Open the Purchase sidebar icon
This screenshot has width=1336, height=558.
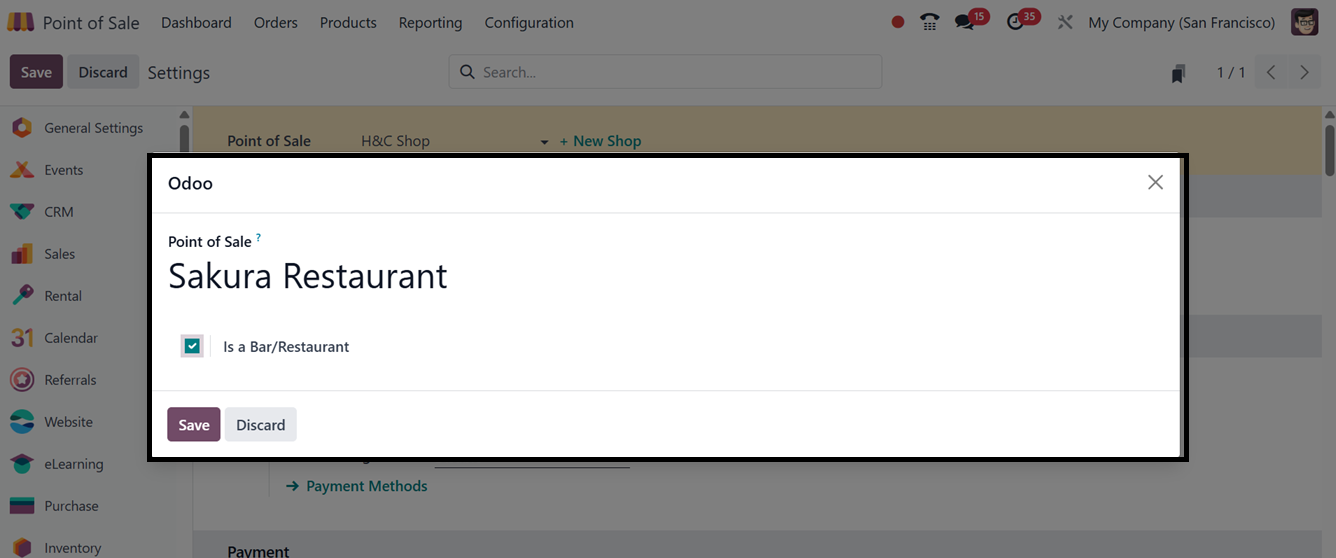point(22,506)
